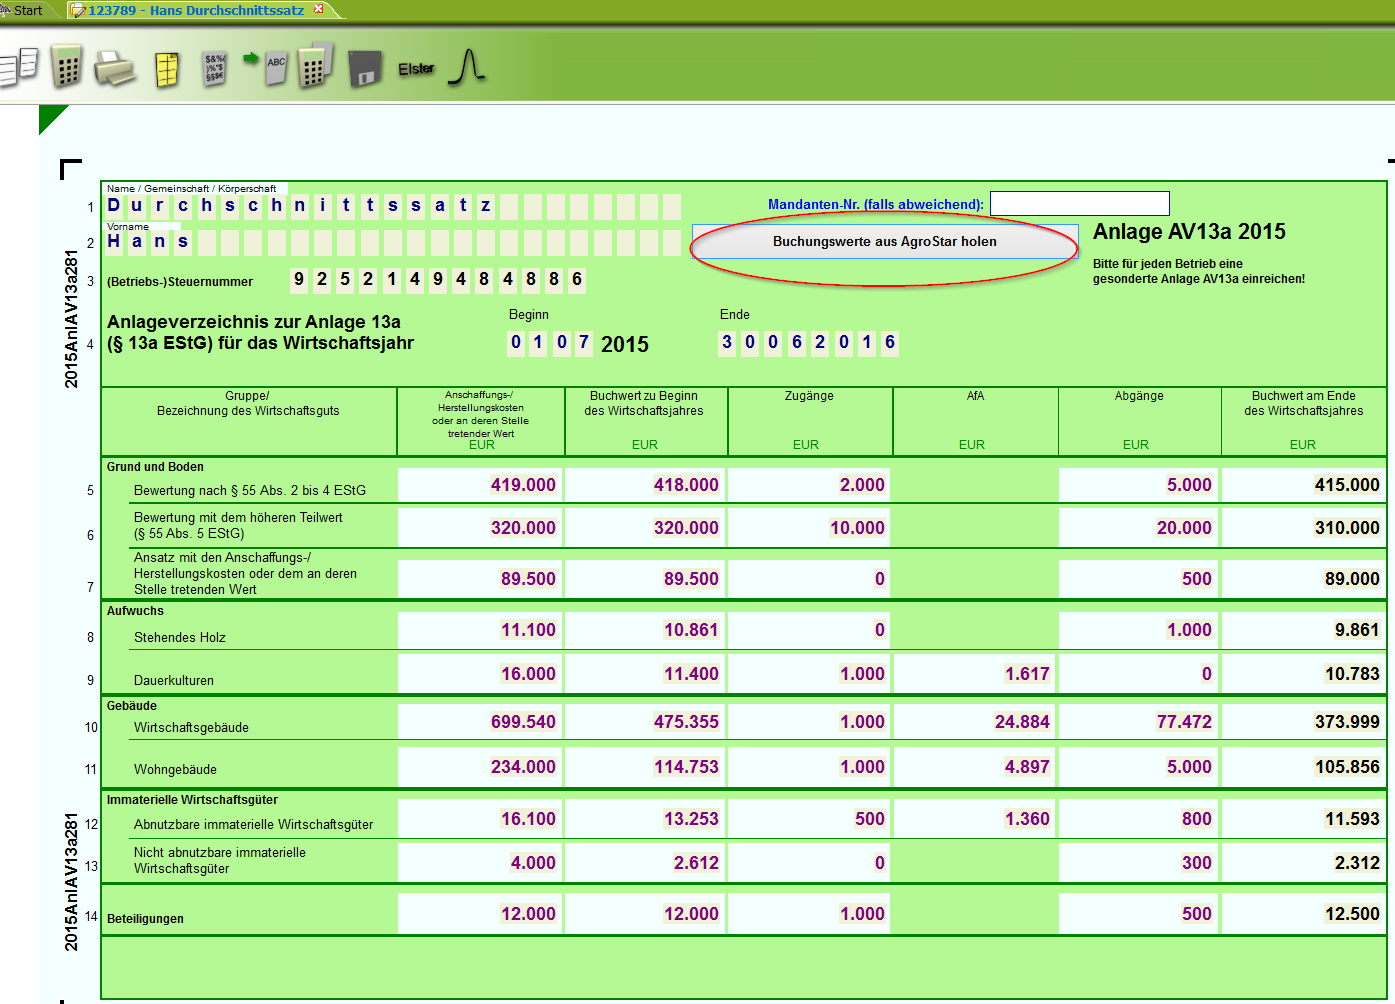Click the printer icon to print
Viewport: 1395px width, 1004px height.
tap(115, 69)
